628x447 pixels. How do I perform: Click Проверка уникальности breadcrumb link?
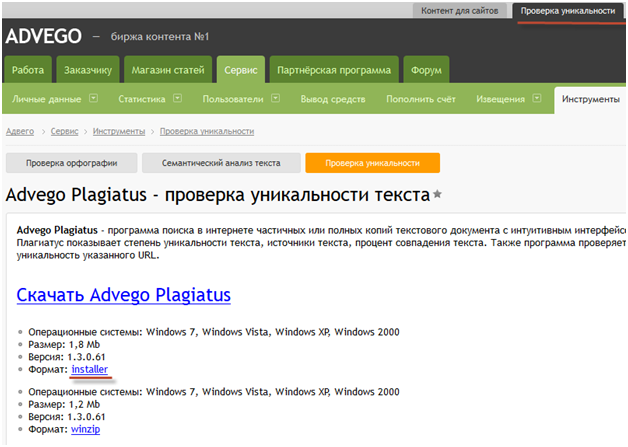coord(207,131)
